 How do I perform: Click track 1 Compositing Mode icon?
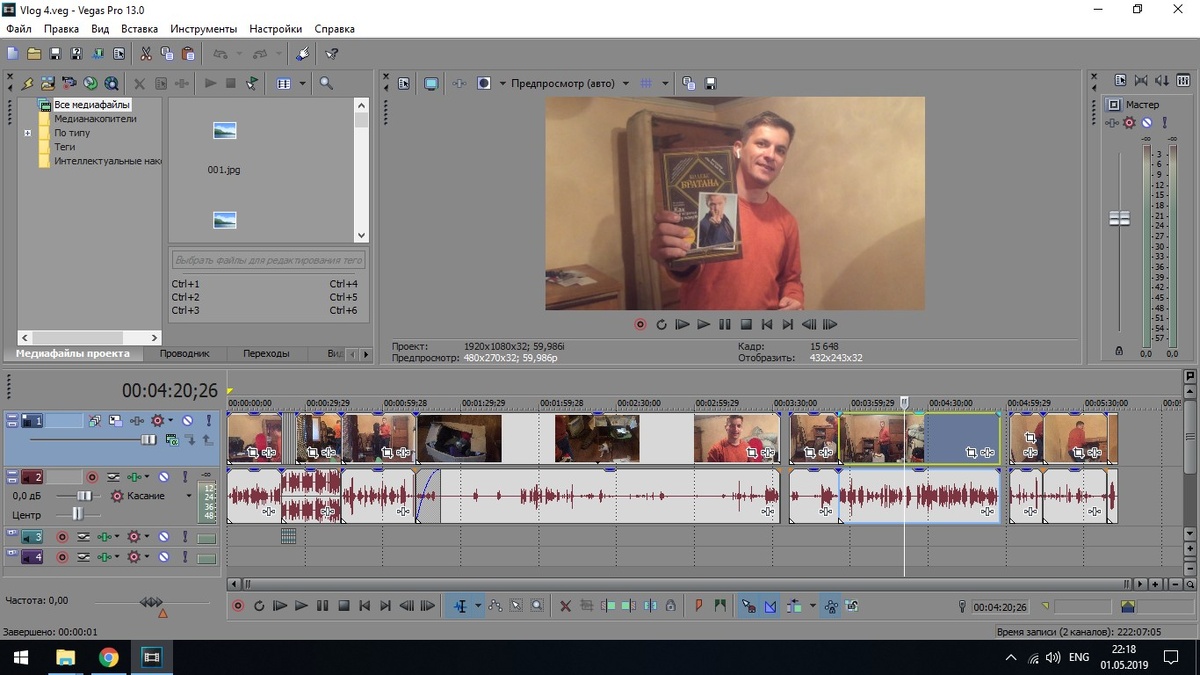[x=172, y=440]
